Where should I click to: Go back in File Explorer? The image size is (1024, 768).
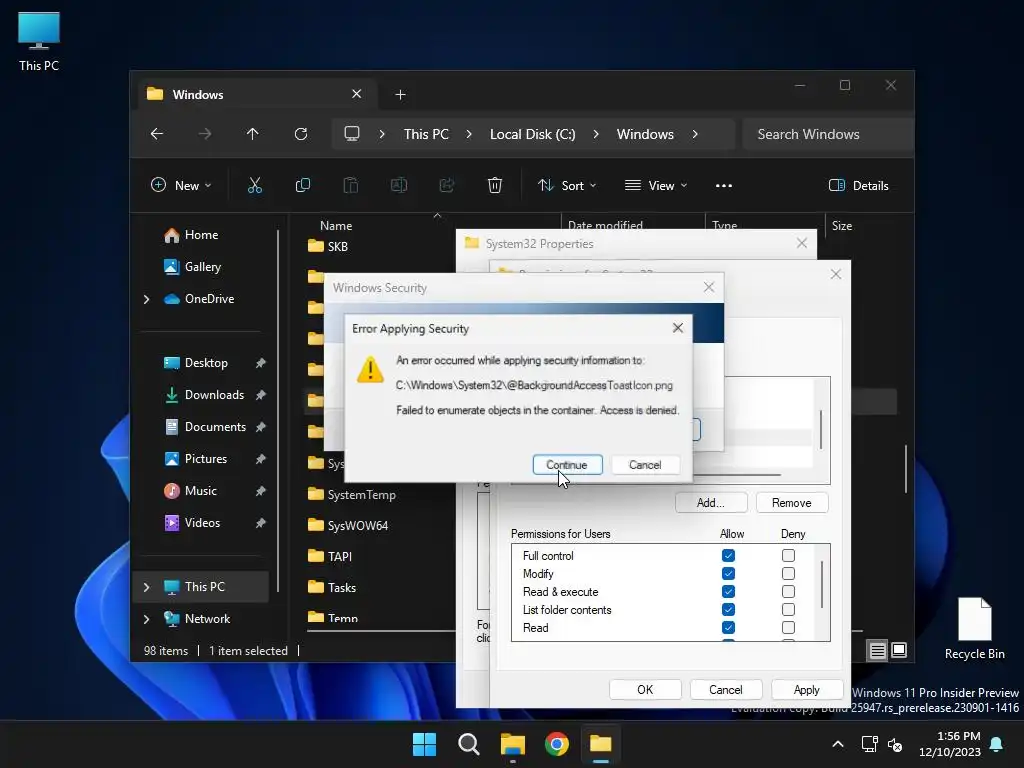(157, 134)
